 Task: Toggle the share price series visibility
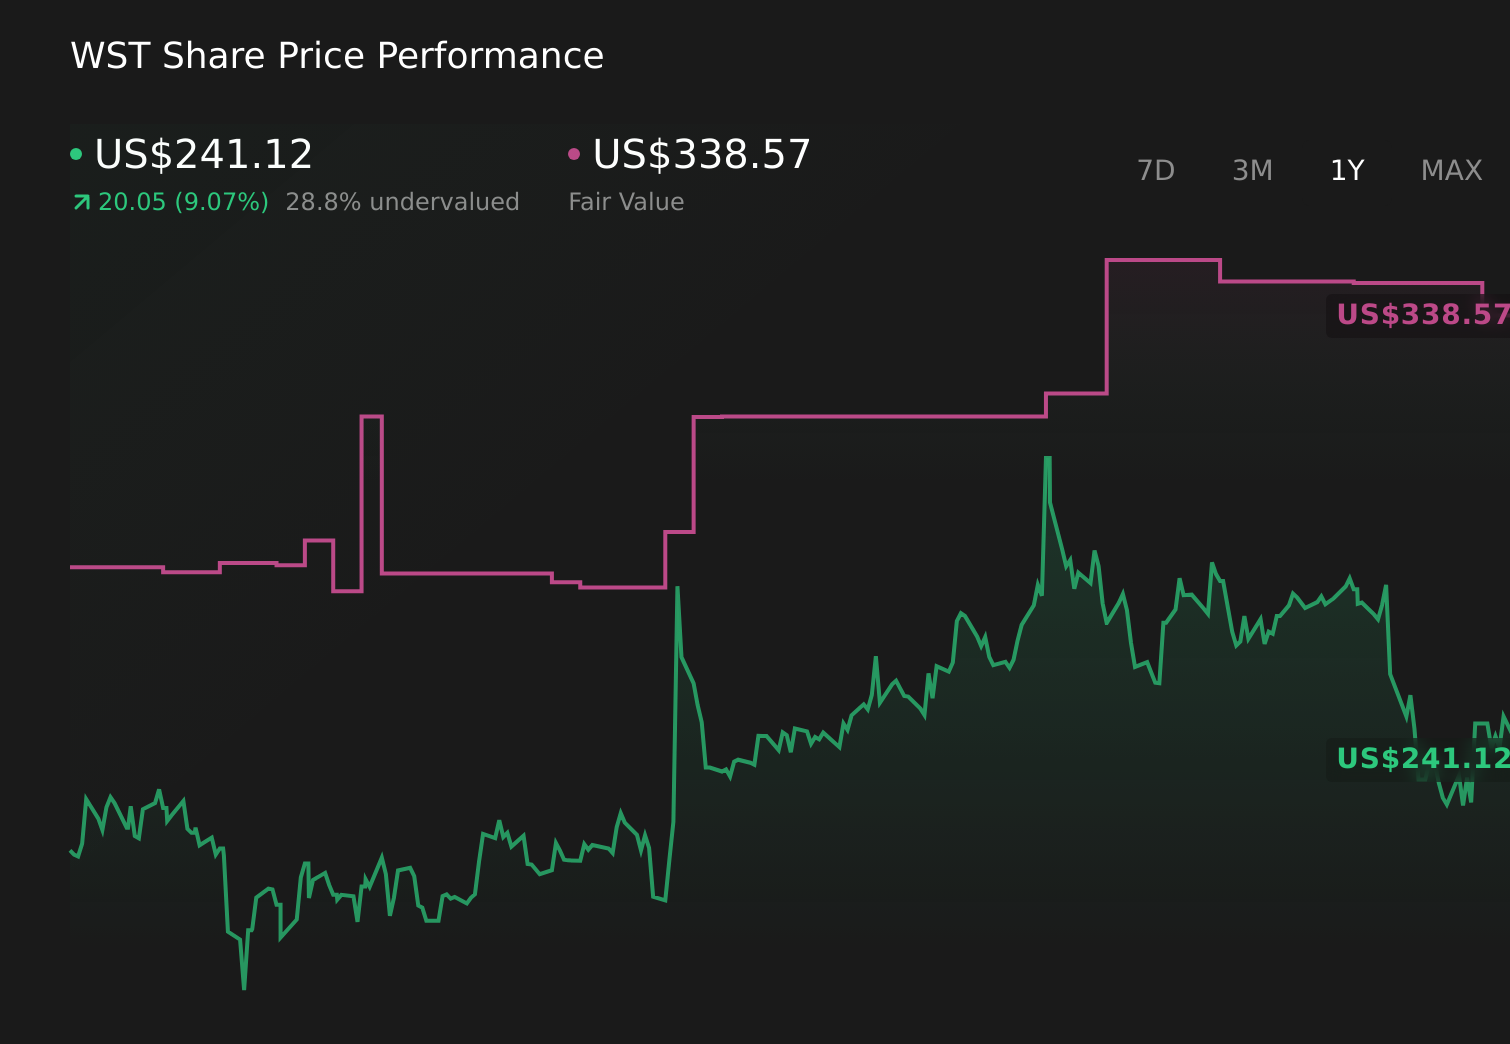[x=77, y=152]
